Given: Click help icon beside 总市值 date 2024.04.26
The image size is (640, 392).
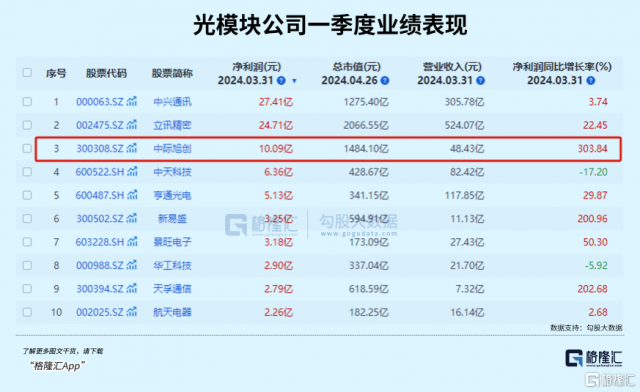Looking at the screenshot, I should (385, 80).
